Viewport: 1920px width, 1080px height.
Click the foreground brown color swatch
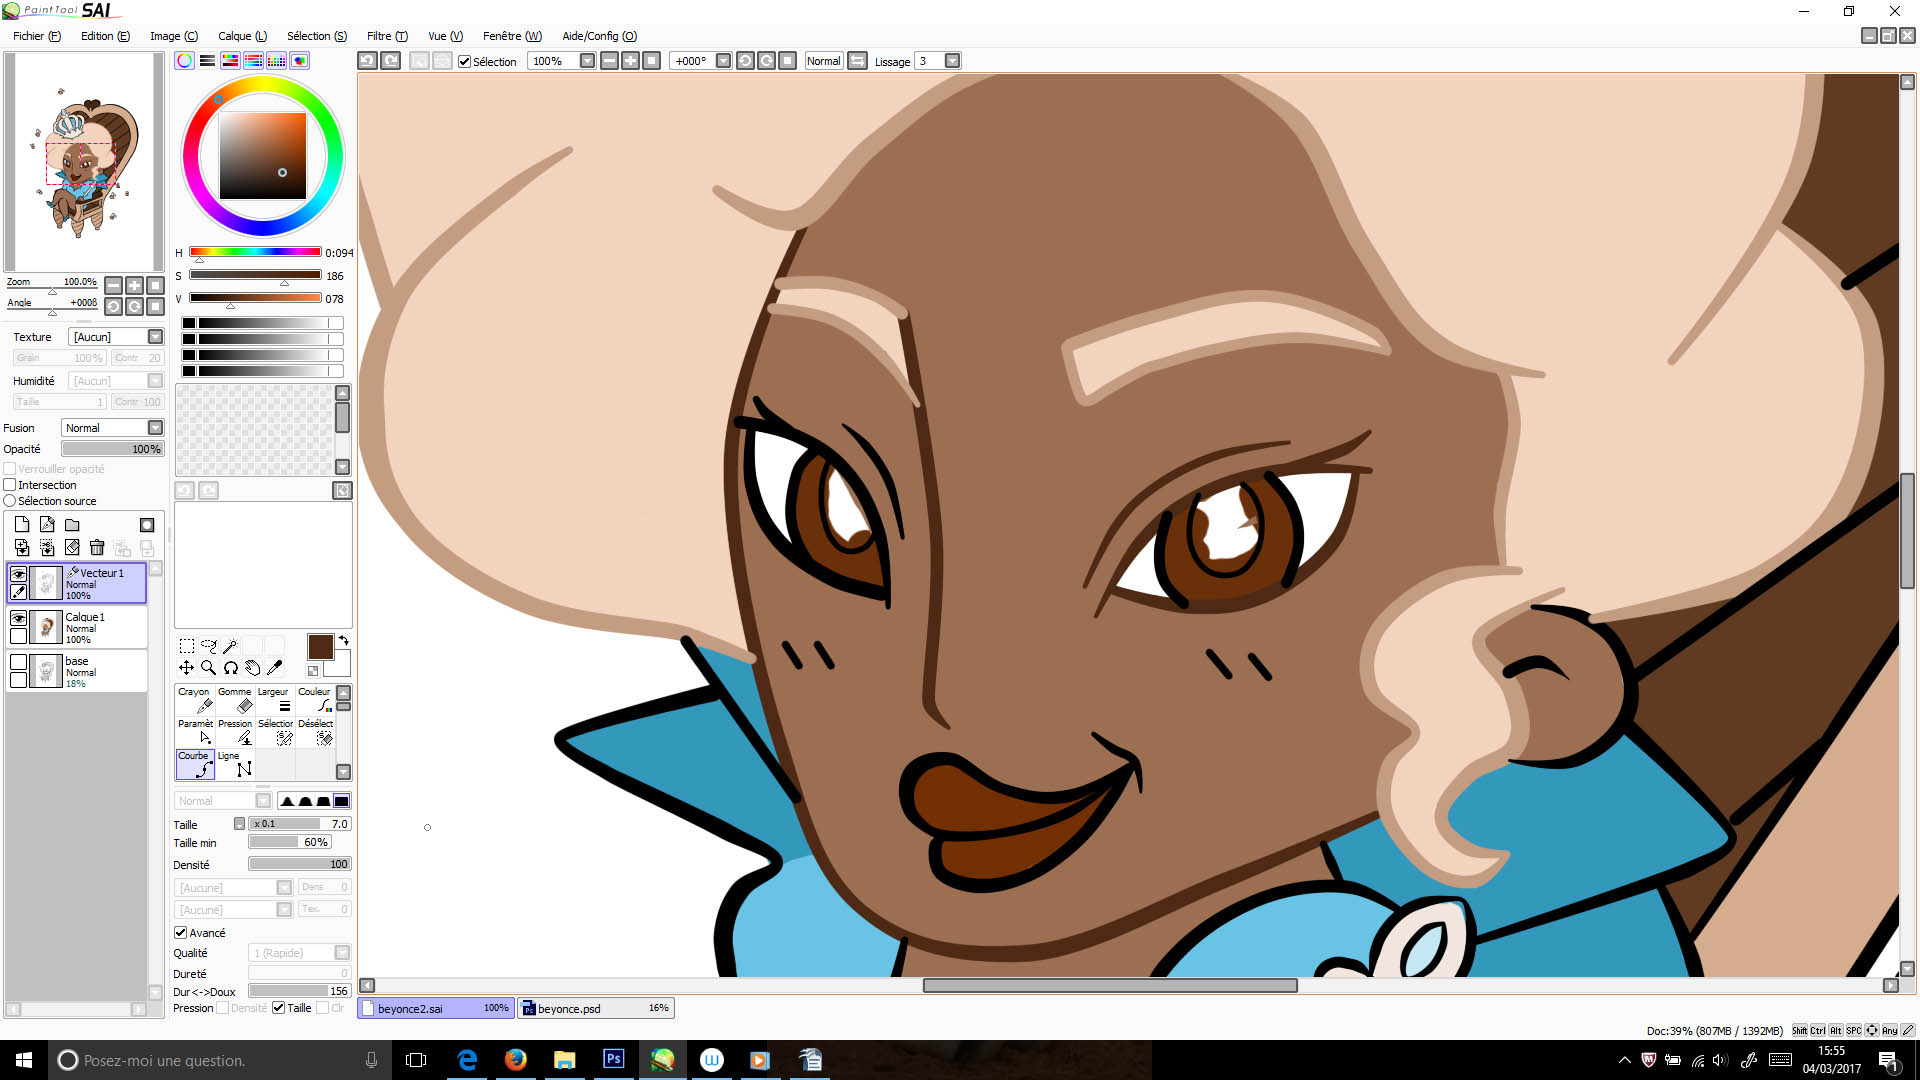tap(320, 647)
